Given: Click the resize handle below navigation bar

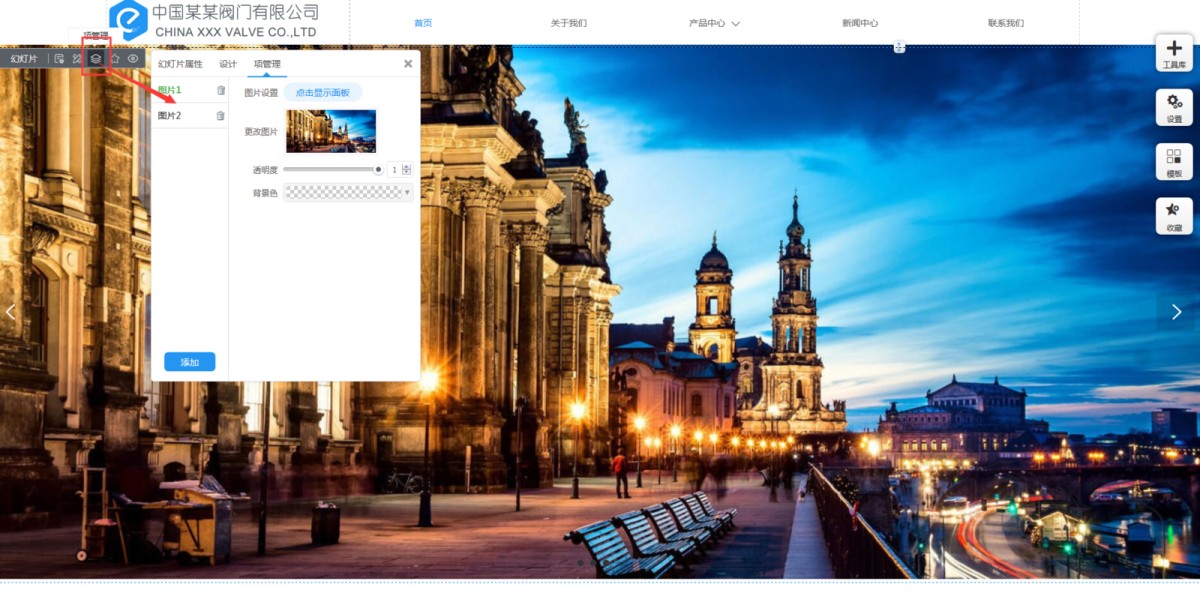Looking at the screenshot, I should coord(899,47).
